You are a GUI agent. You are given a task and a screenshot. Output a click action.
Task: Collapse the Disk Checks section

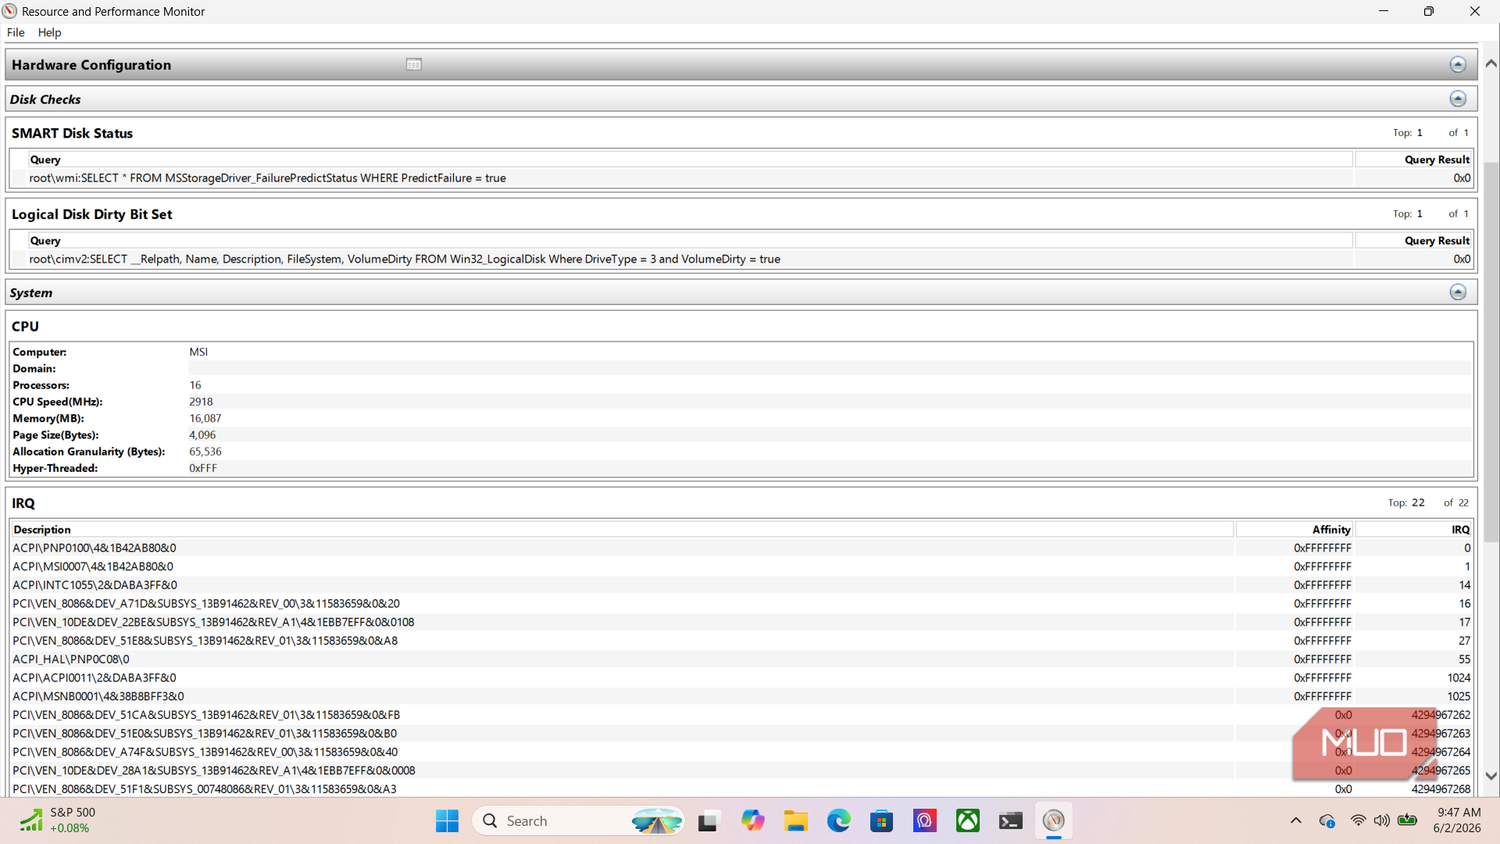tap(1458, 99)
